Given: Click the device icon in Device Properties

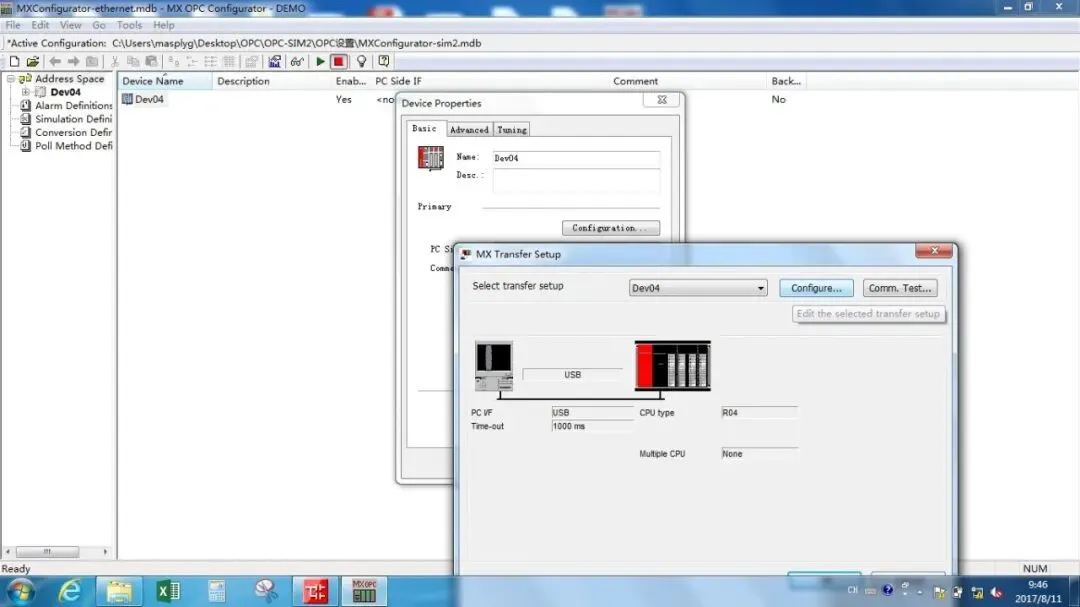Looking at the screenshot, I should 430,158.
